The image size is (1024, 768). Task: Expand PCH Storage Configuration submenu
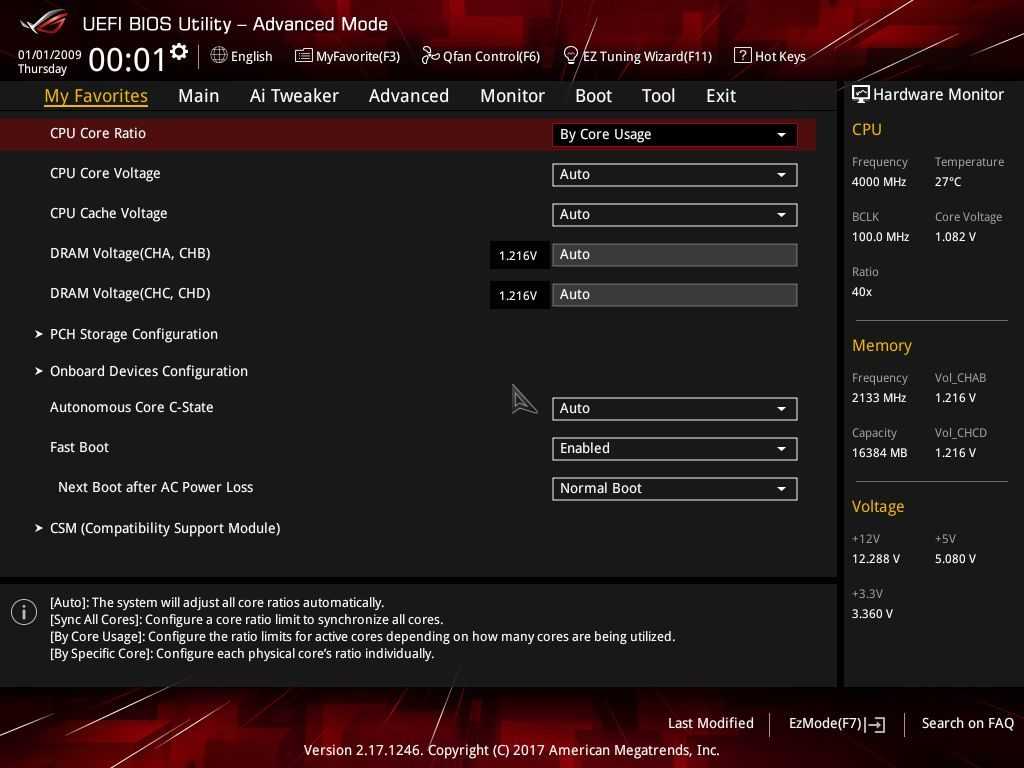[x=133, y=334]
